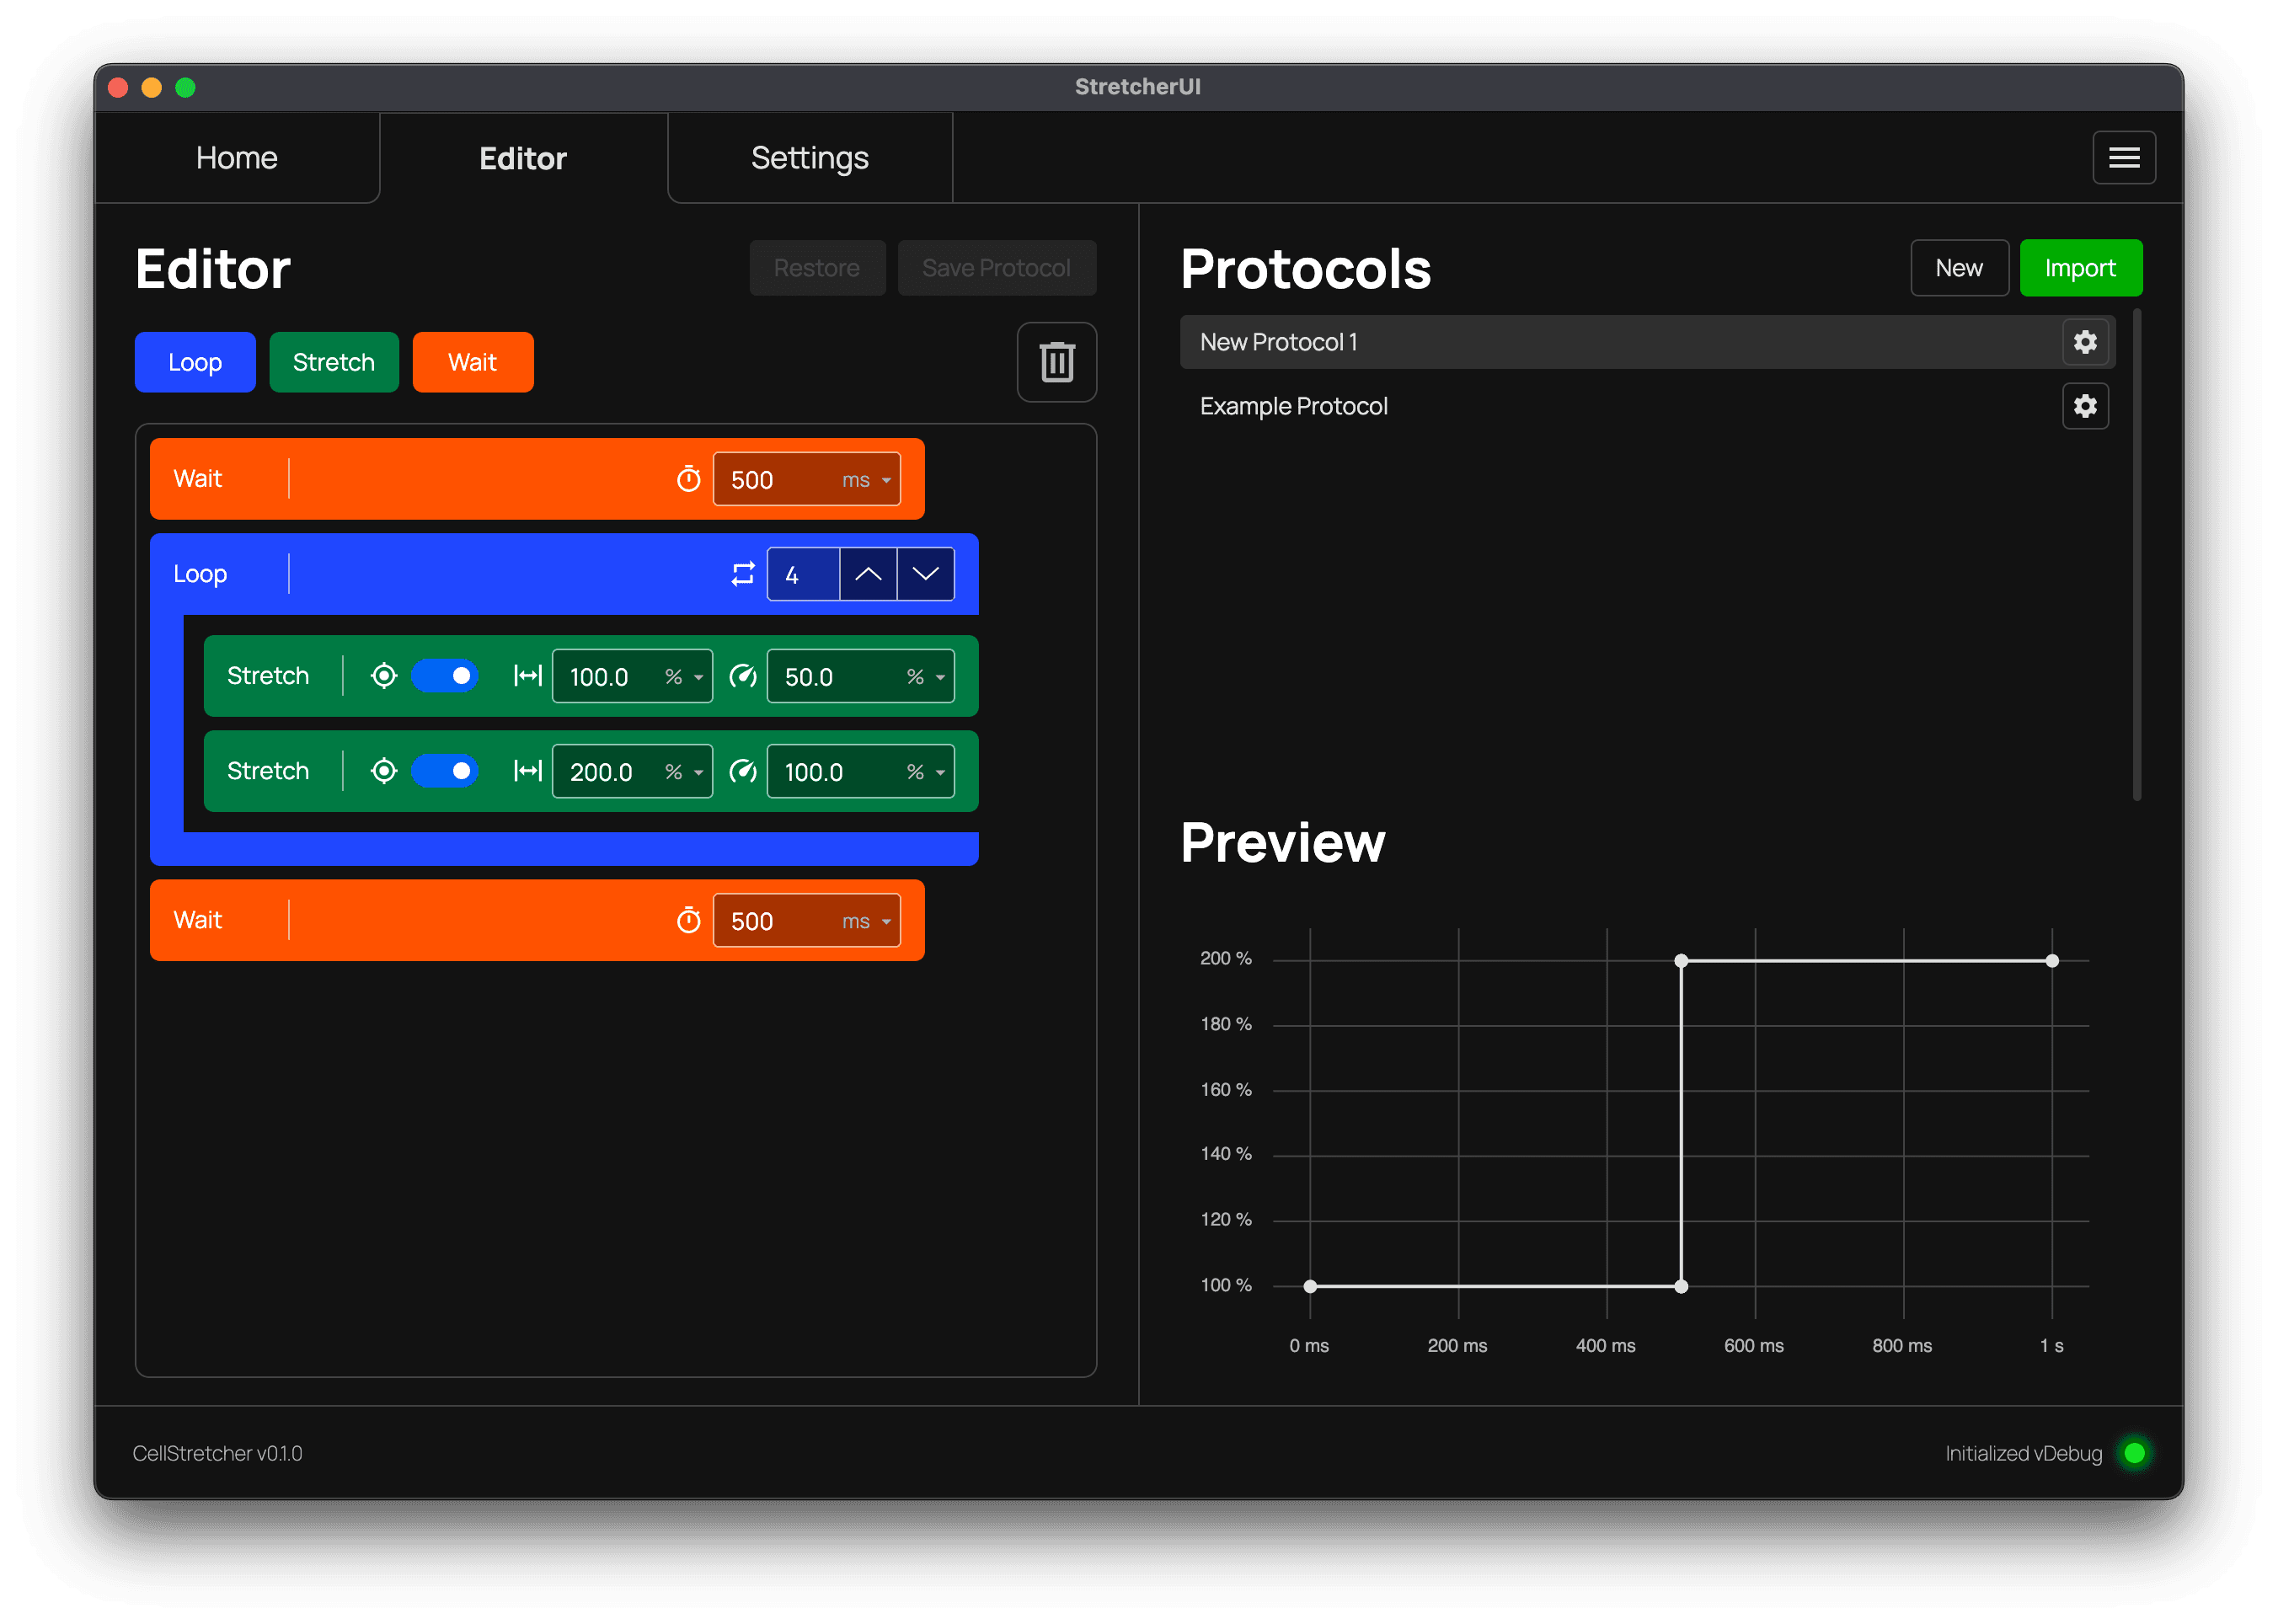This screenshot has height=1624, width=2278.
Task: Switch to the Home tab
Action: click(x=237, y=158)
